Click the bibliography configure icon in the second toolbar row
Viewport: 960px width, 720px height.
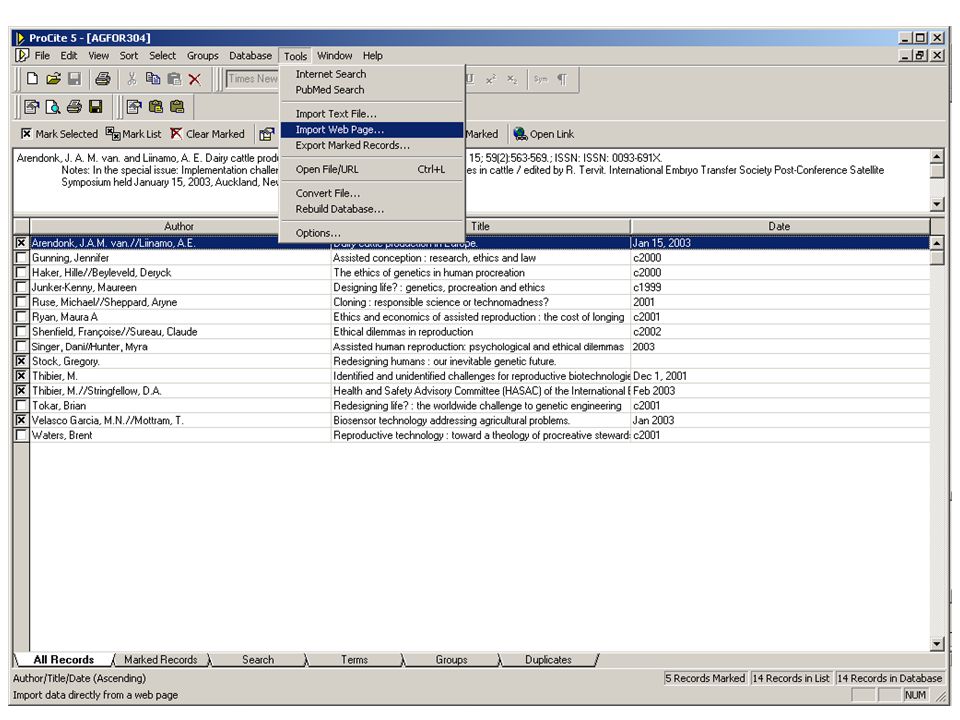point(32,107)
